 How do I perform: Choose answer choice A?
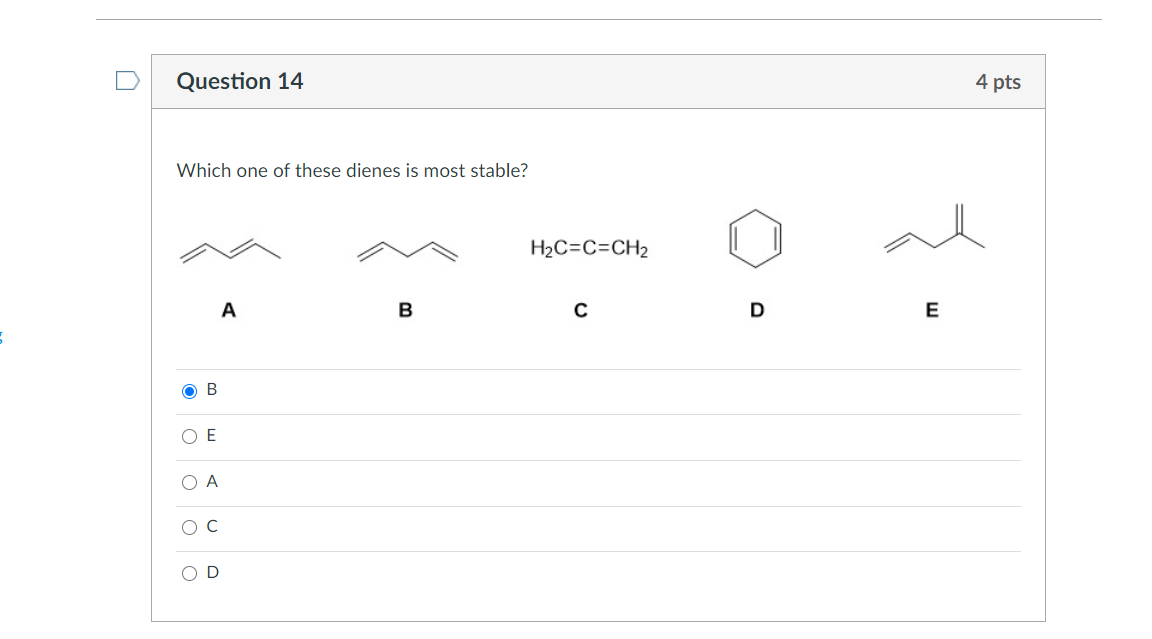pyautogui.click(x=190, y=482)
